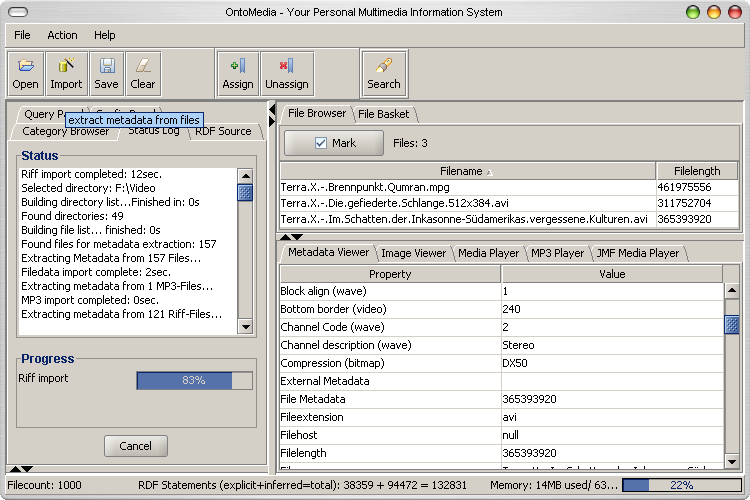Click the Property column header

(390, 274)
